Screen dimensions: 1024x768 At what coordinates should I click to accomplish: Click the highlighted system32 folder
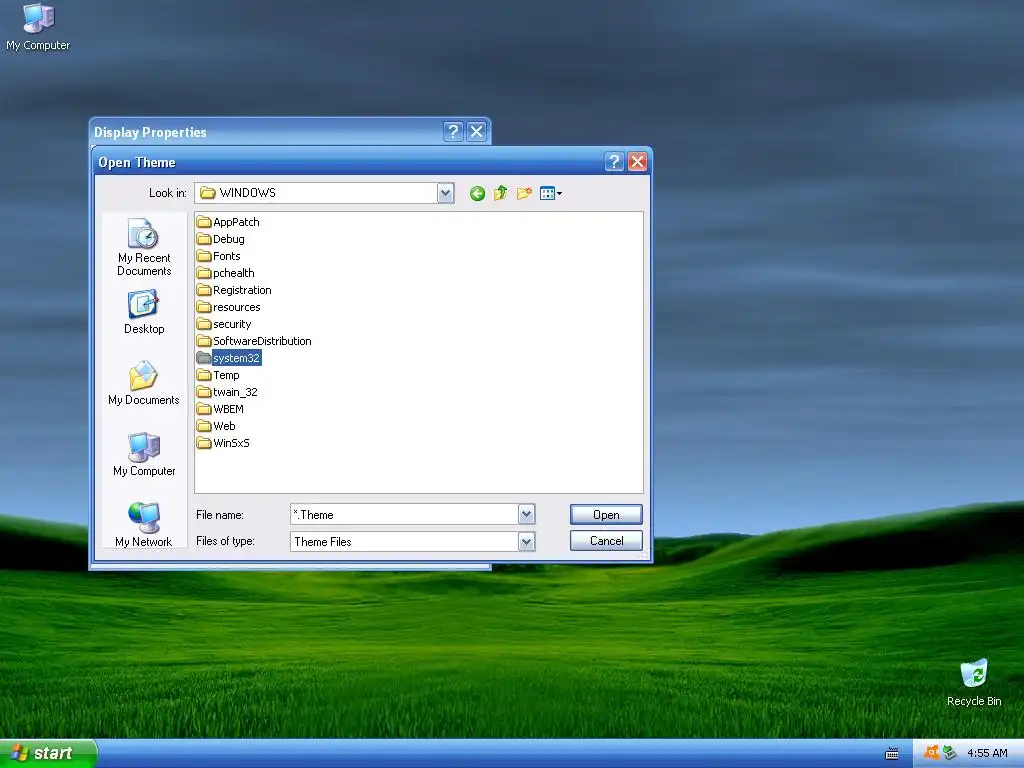229,358
